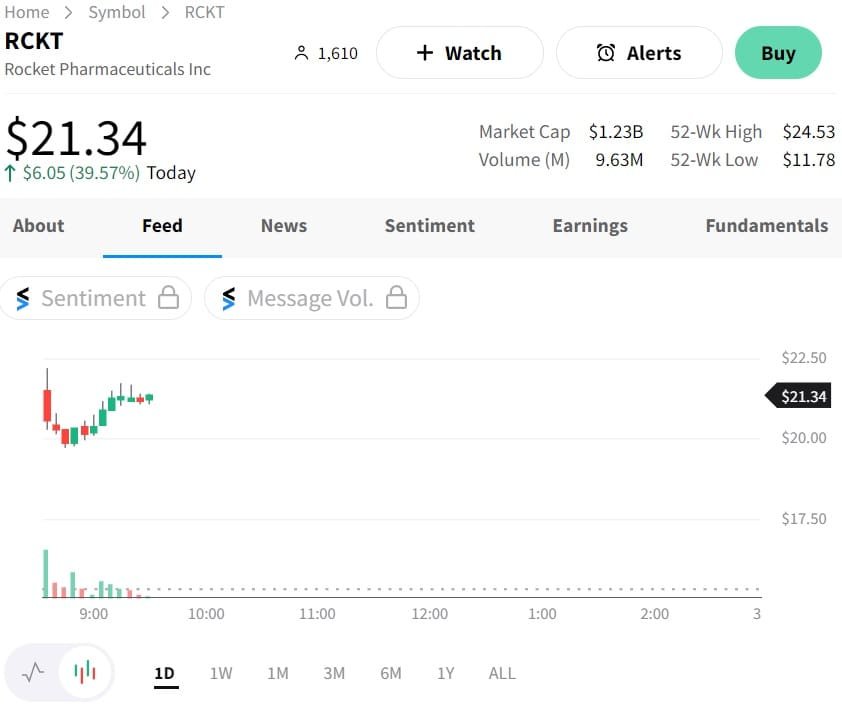Add RCKT to watchlist with Watch
Image resolution: width=842 pixels, height=714 pixels.
pyautogui.click(x=459, y=53)
